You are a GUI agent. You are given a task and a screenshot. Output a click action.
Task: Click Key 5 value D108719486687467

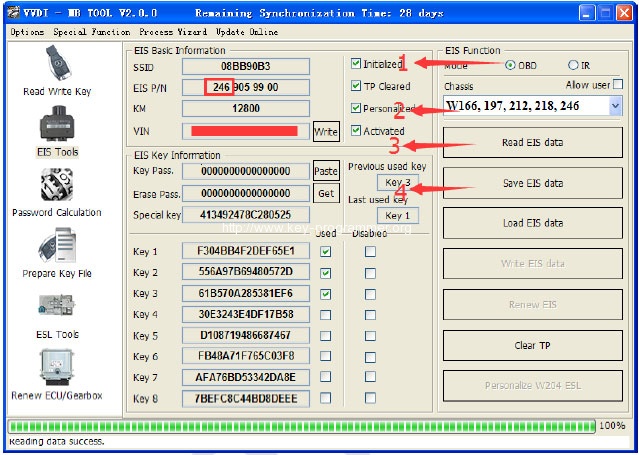pos(246,336)
